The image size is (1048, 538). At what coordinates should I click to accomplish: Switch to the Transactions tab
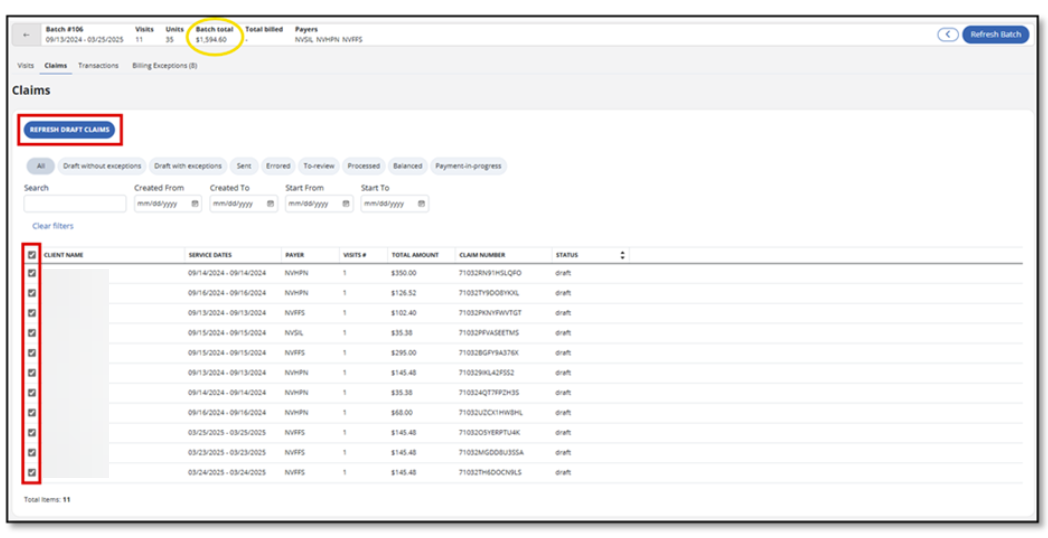point(98,66)
